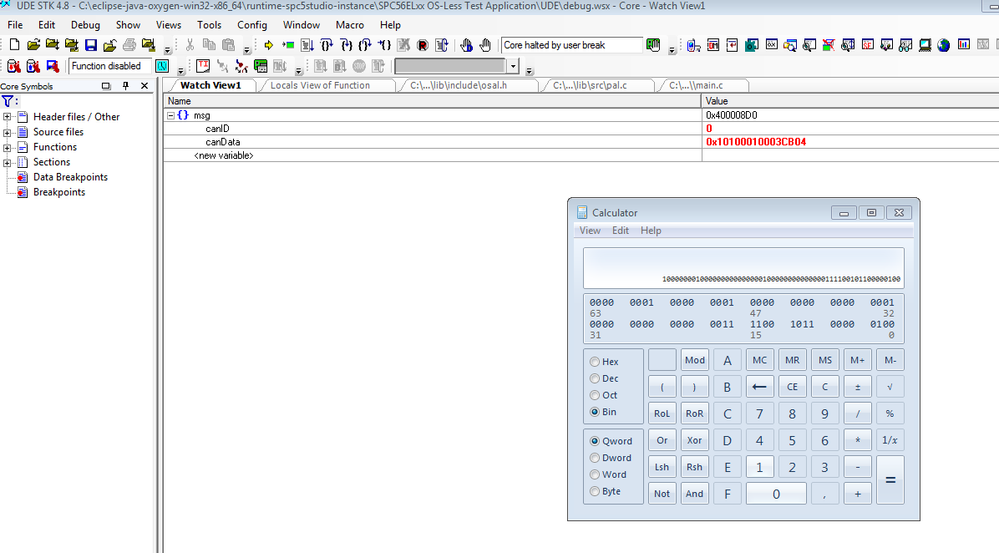Click the Xor button in Calculator
The width and height of the screenshot is (999, 553).
click(694, 440)
